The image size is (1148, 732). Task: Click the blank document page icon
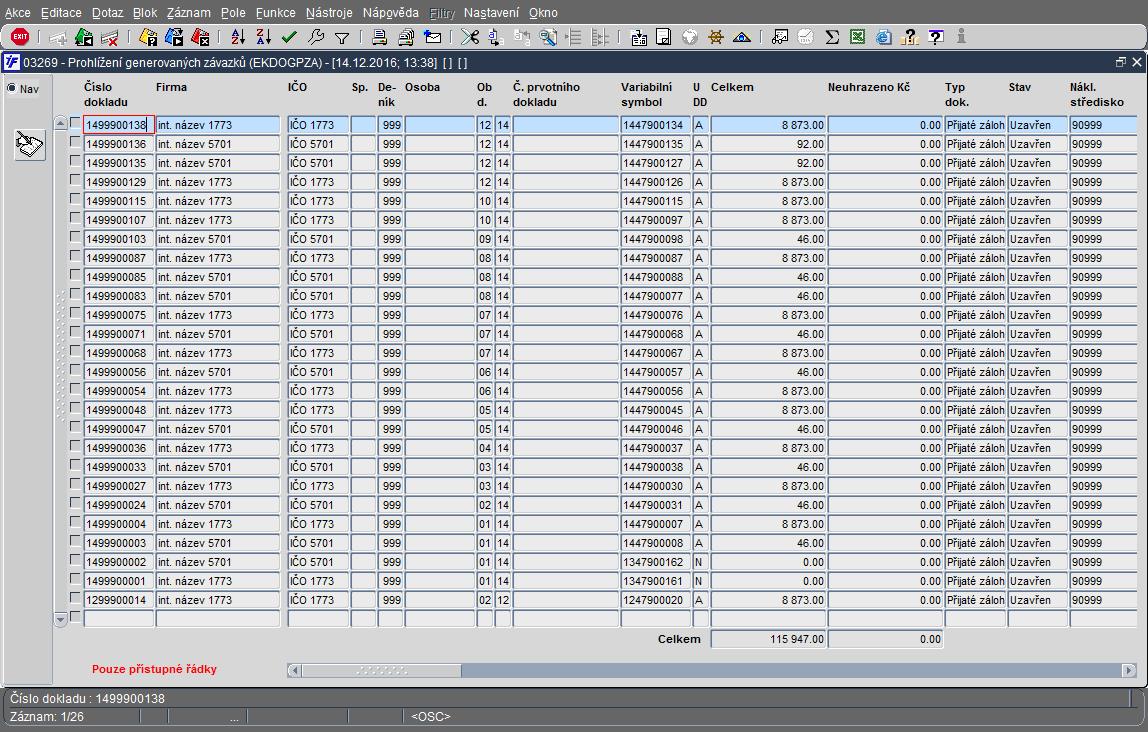(663, 37)
